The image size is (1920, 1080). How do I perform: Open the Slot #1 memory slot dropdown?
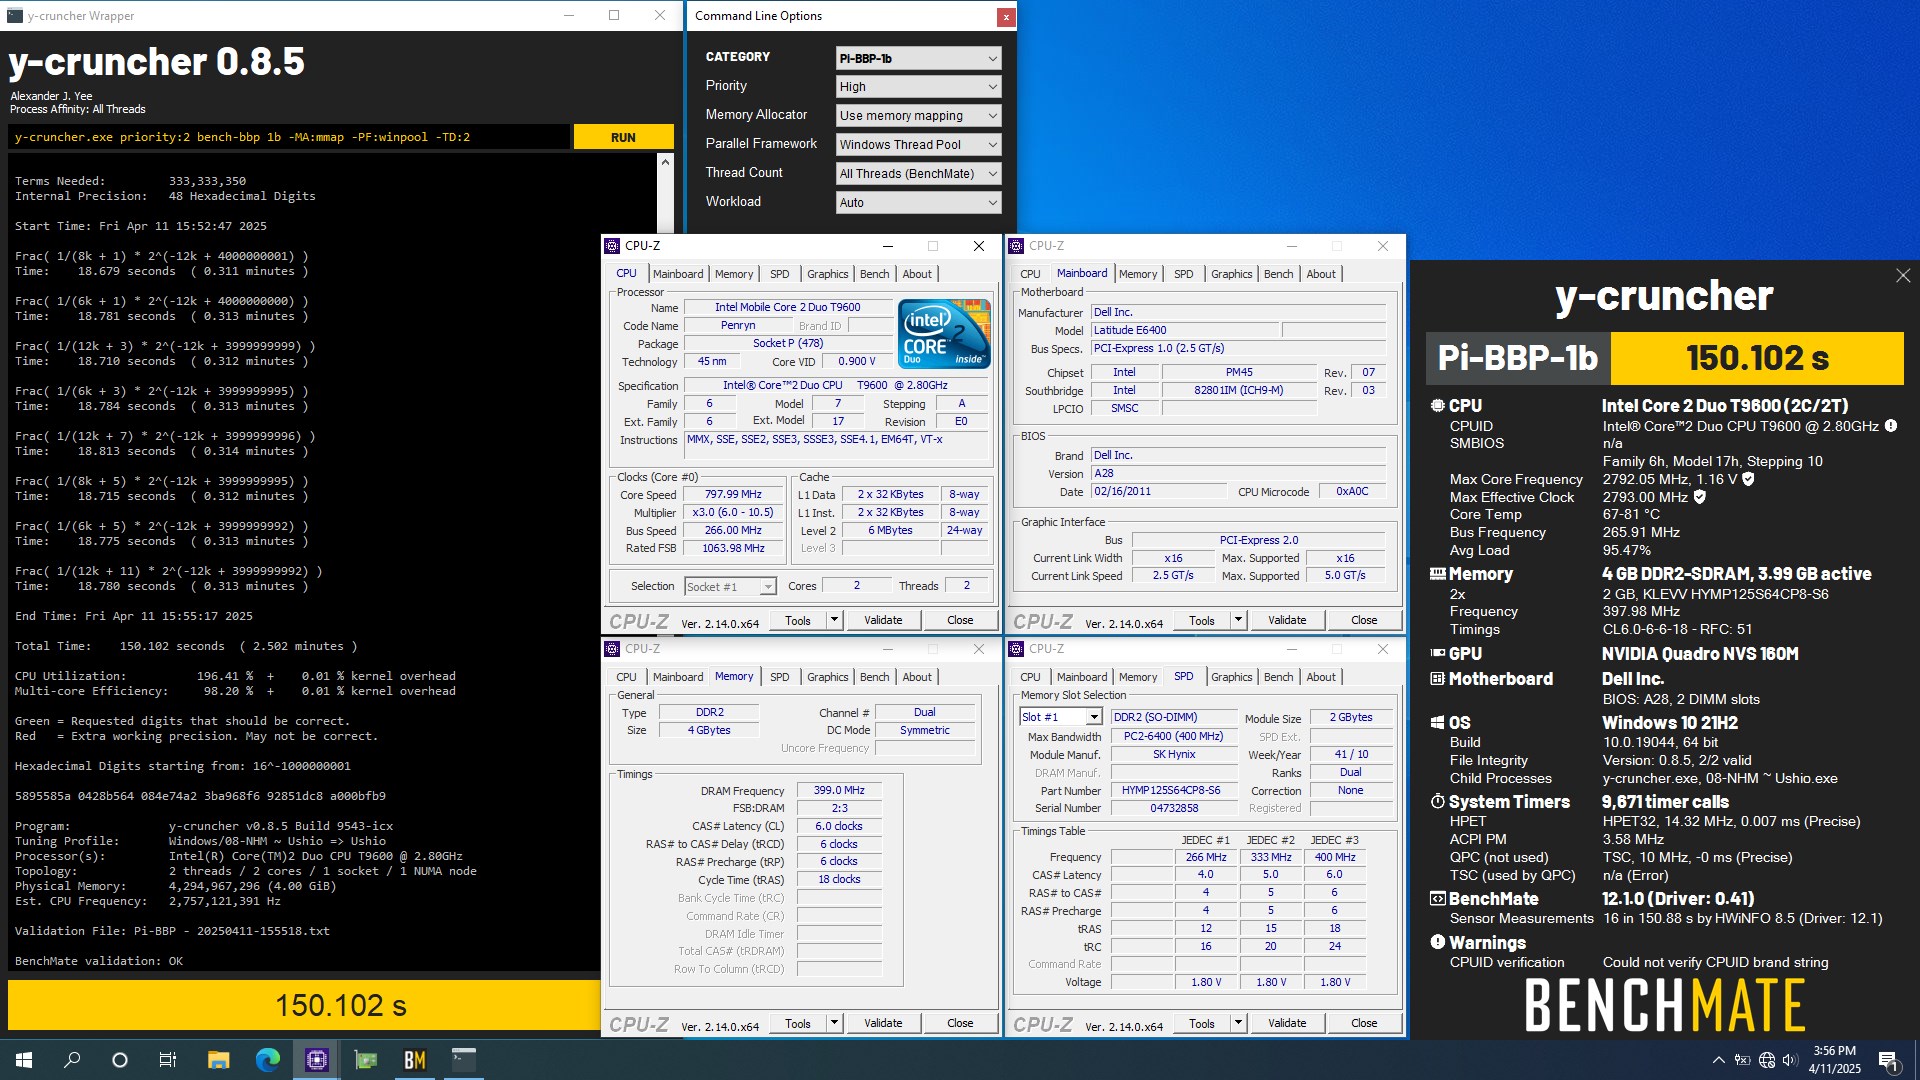(1060, 717)
